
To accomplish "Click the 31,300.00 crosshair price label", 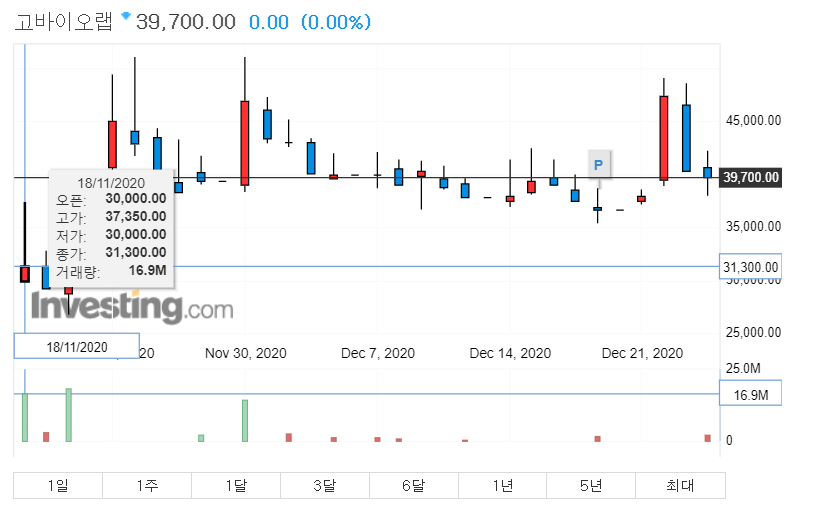I will click(750, 267).
